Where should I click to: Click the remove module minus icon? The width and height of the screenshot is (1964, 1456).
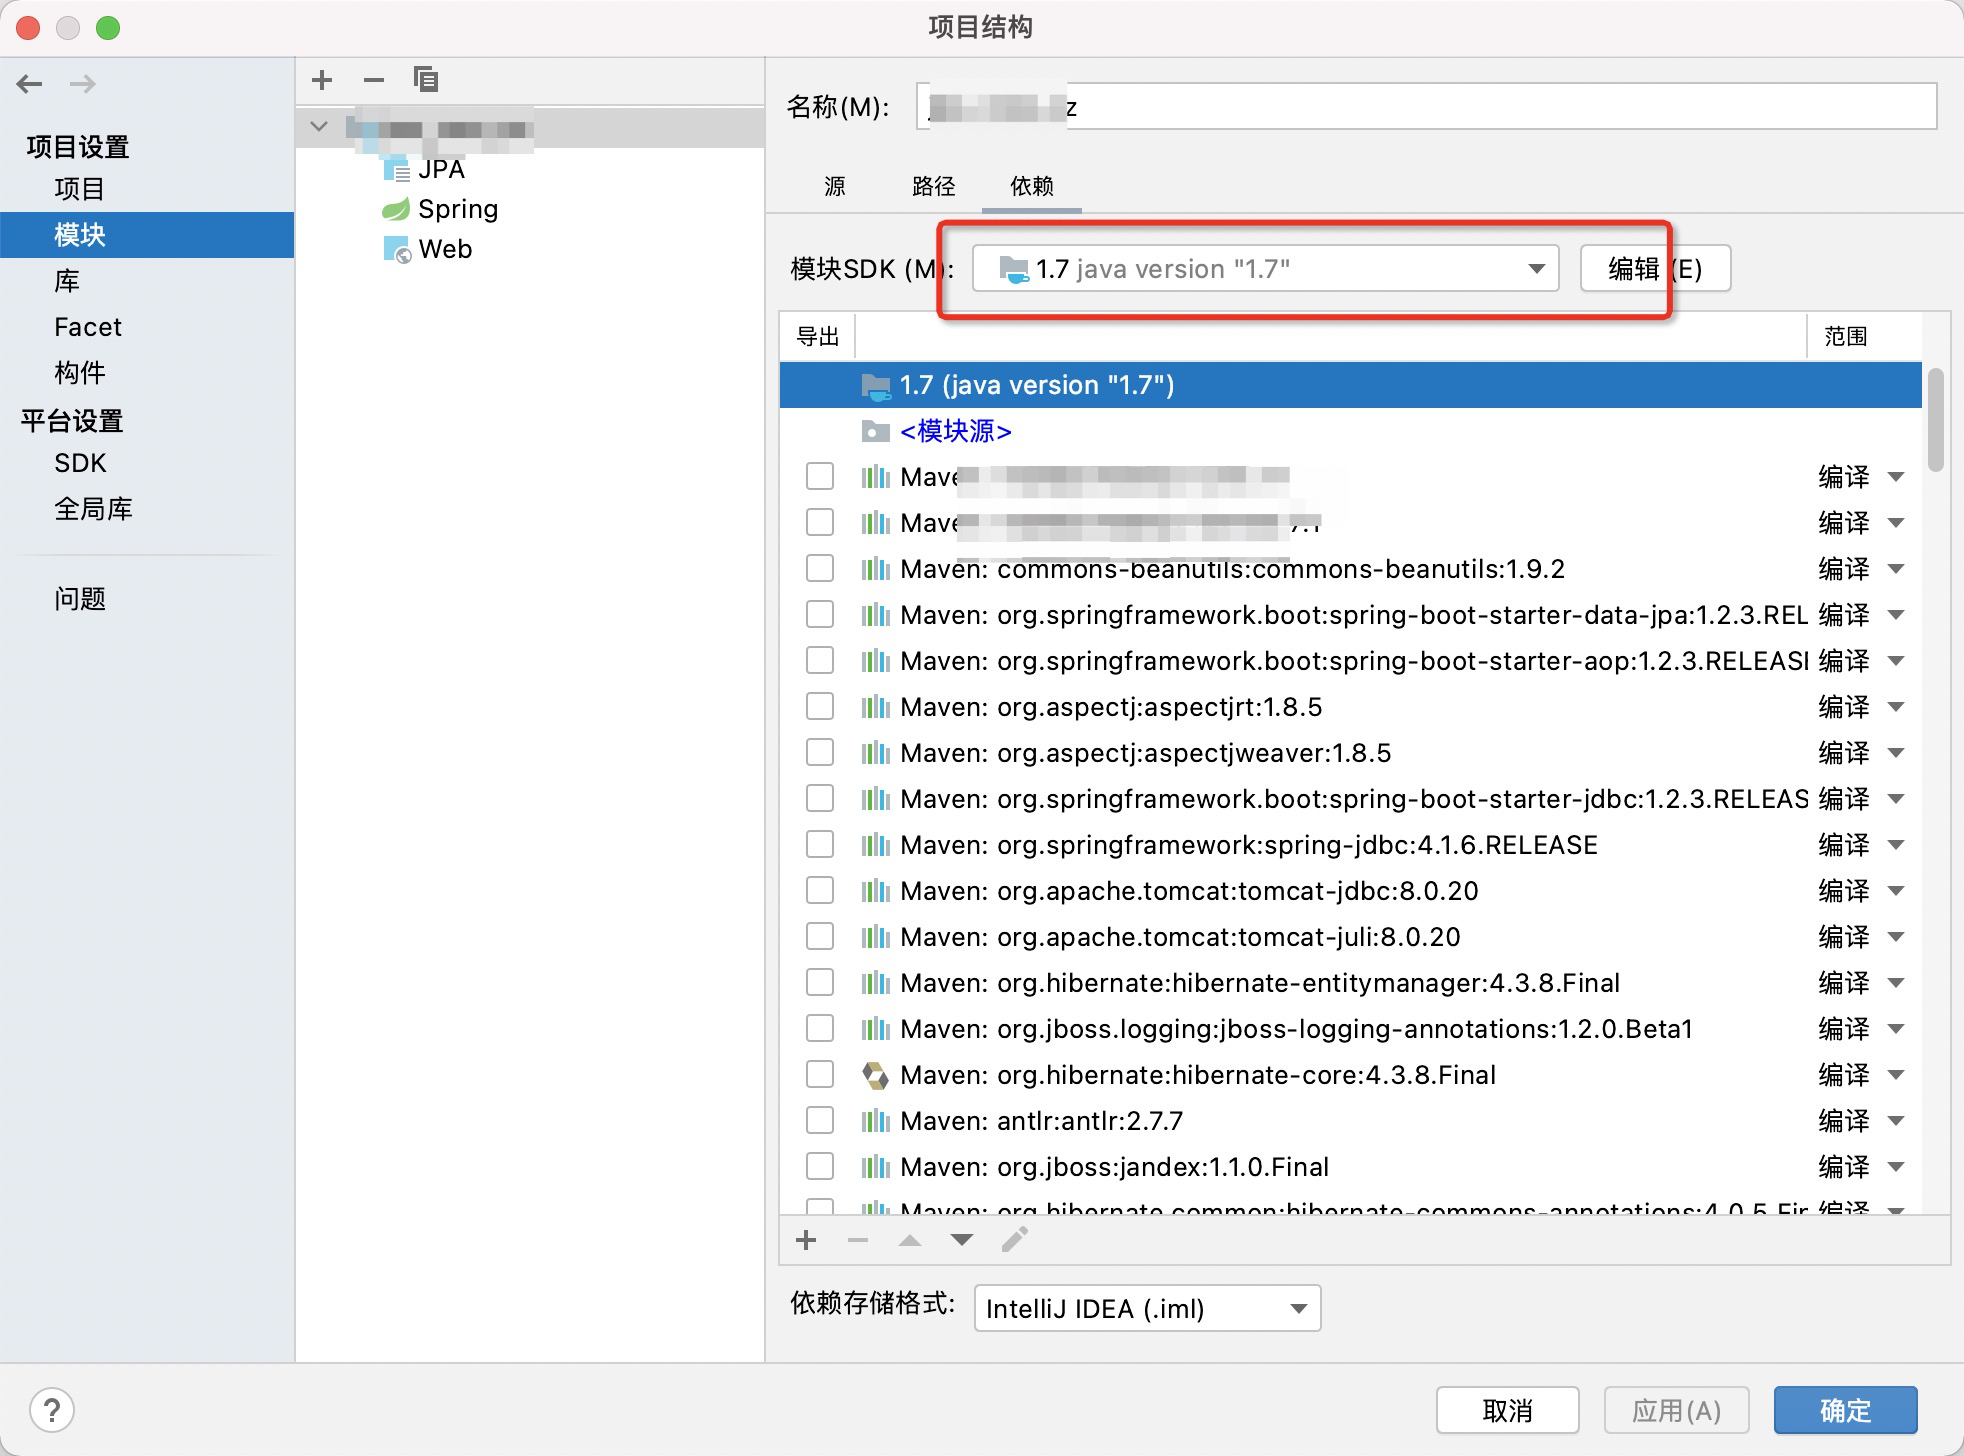pyautogui.click(x=374, y=80)
